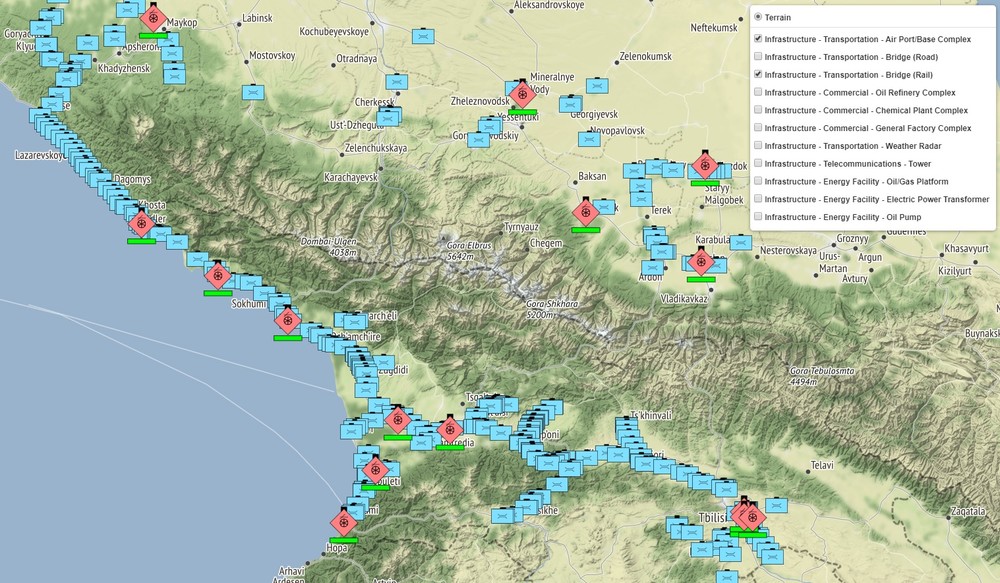The height and width of the screenshot is (583, 1000).
Task: Click the Karachayevsk city label
Action: (x=351, y=177)
